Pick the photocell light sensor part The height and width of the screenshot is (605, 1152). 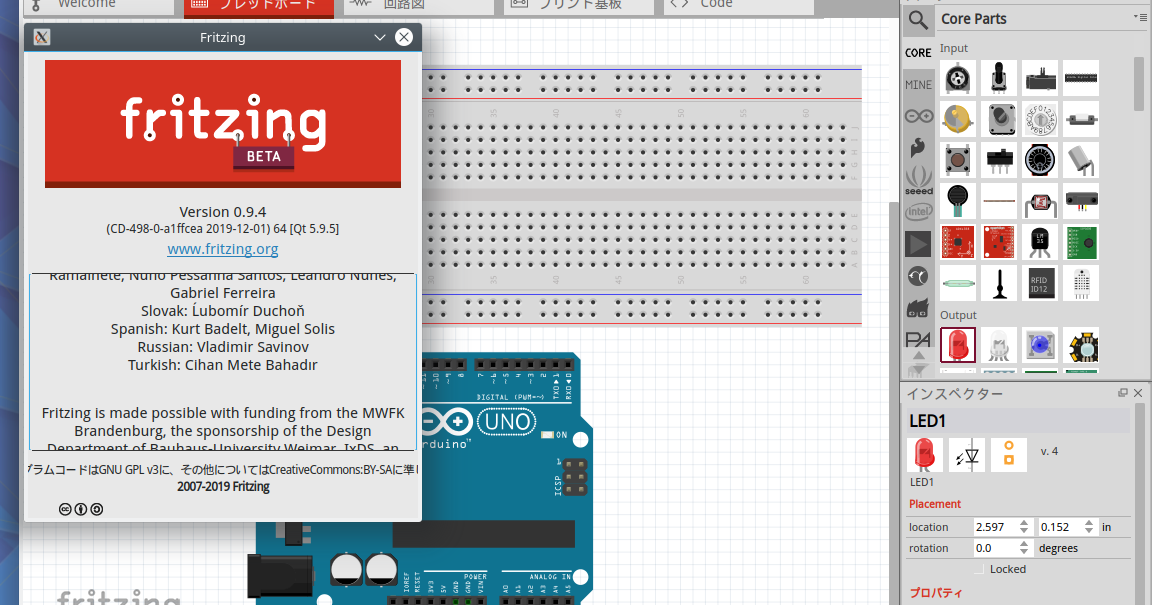click(x=1040, y=201)
